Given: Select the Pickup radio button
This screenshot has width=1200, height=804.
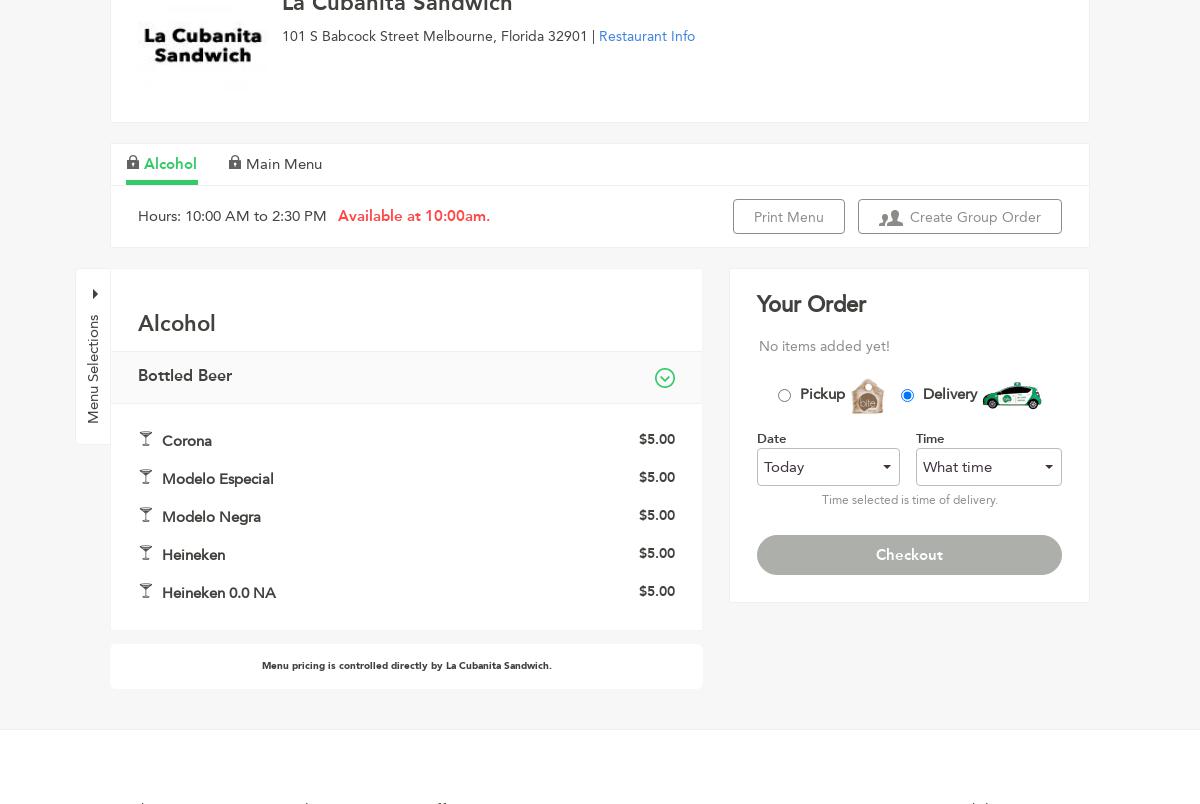Looking at the screenshot, I should point(784,396).
